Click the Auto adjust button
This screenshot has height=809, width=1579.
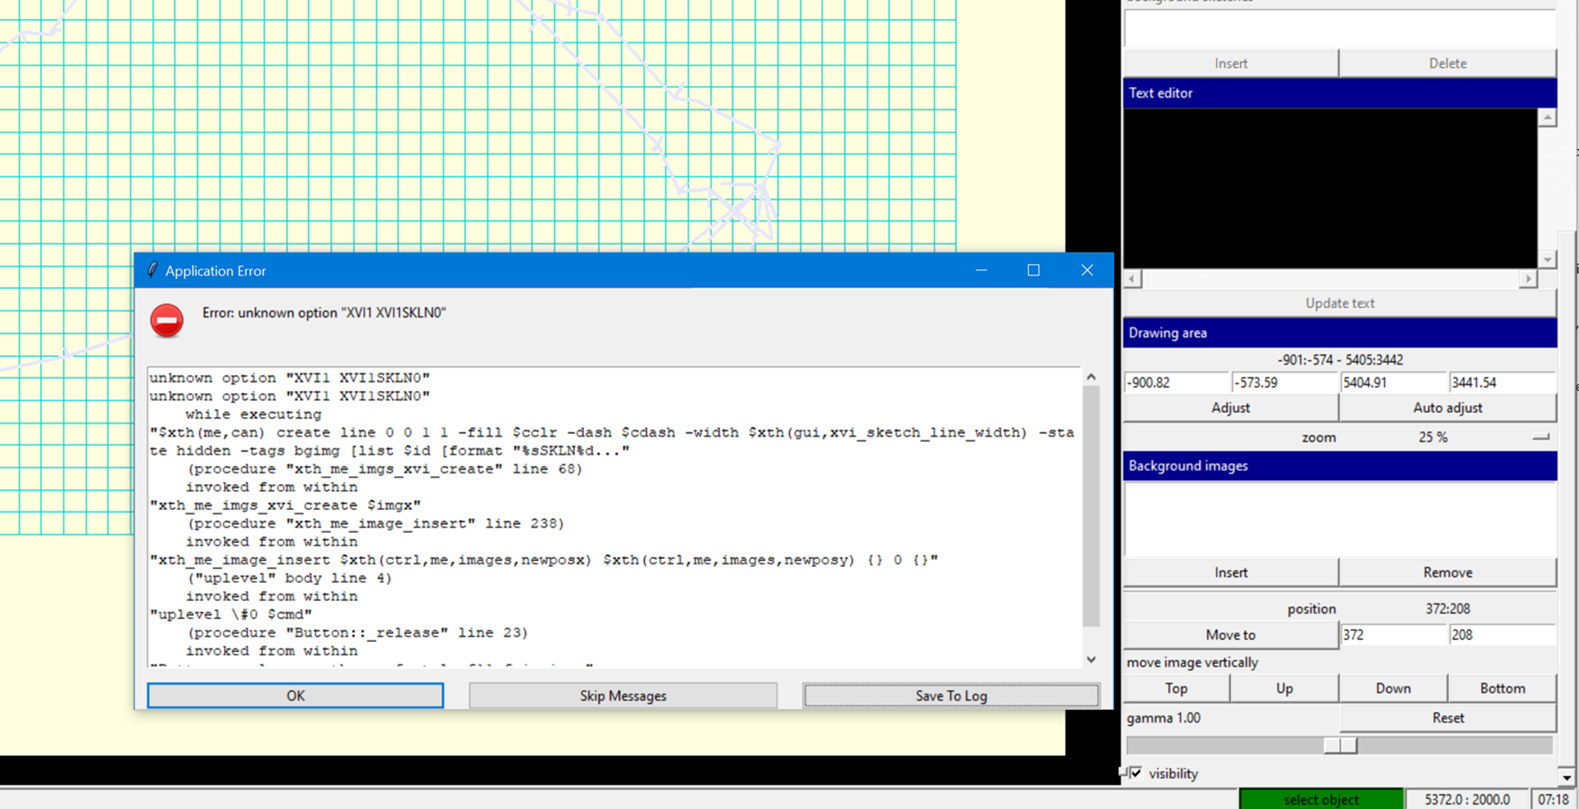(1447, 408)
